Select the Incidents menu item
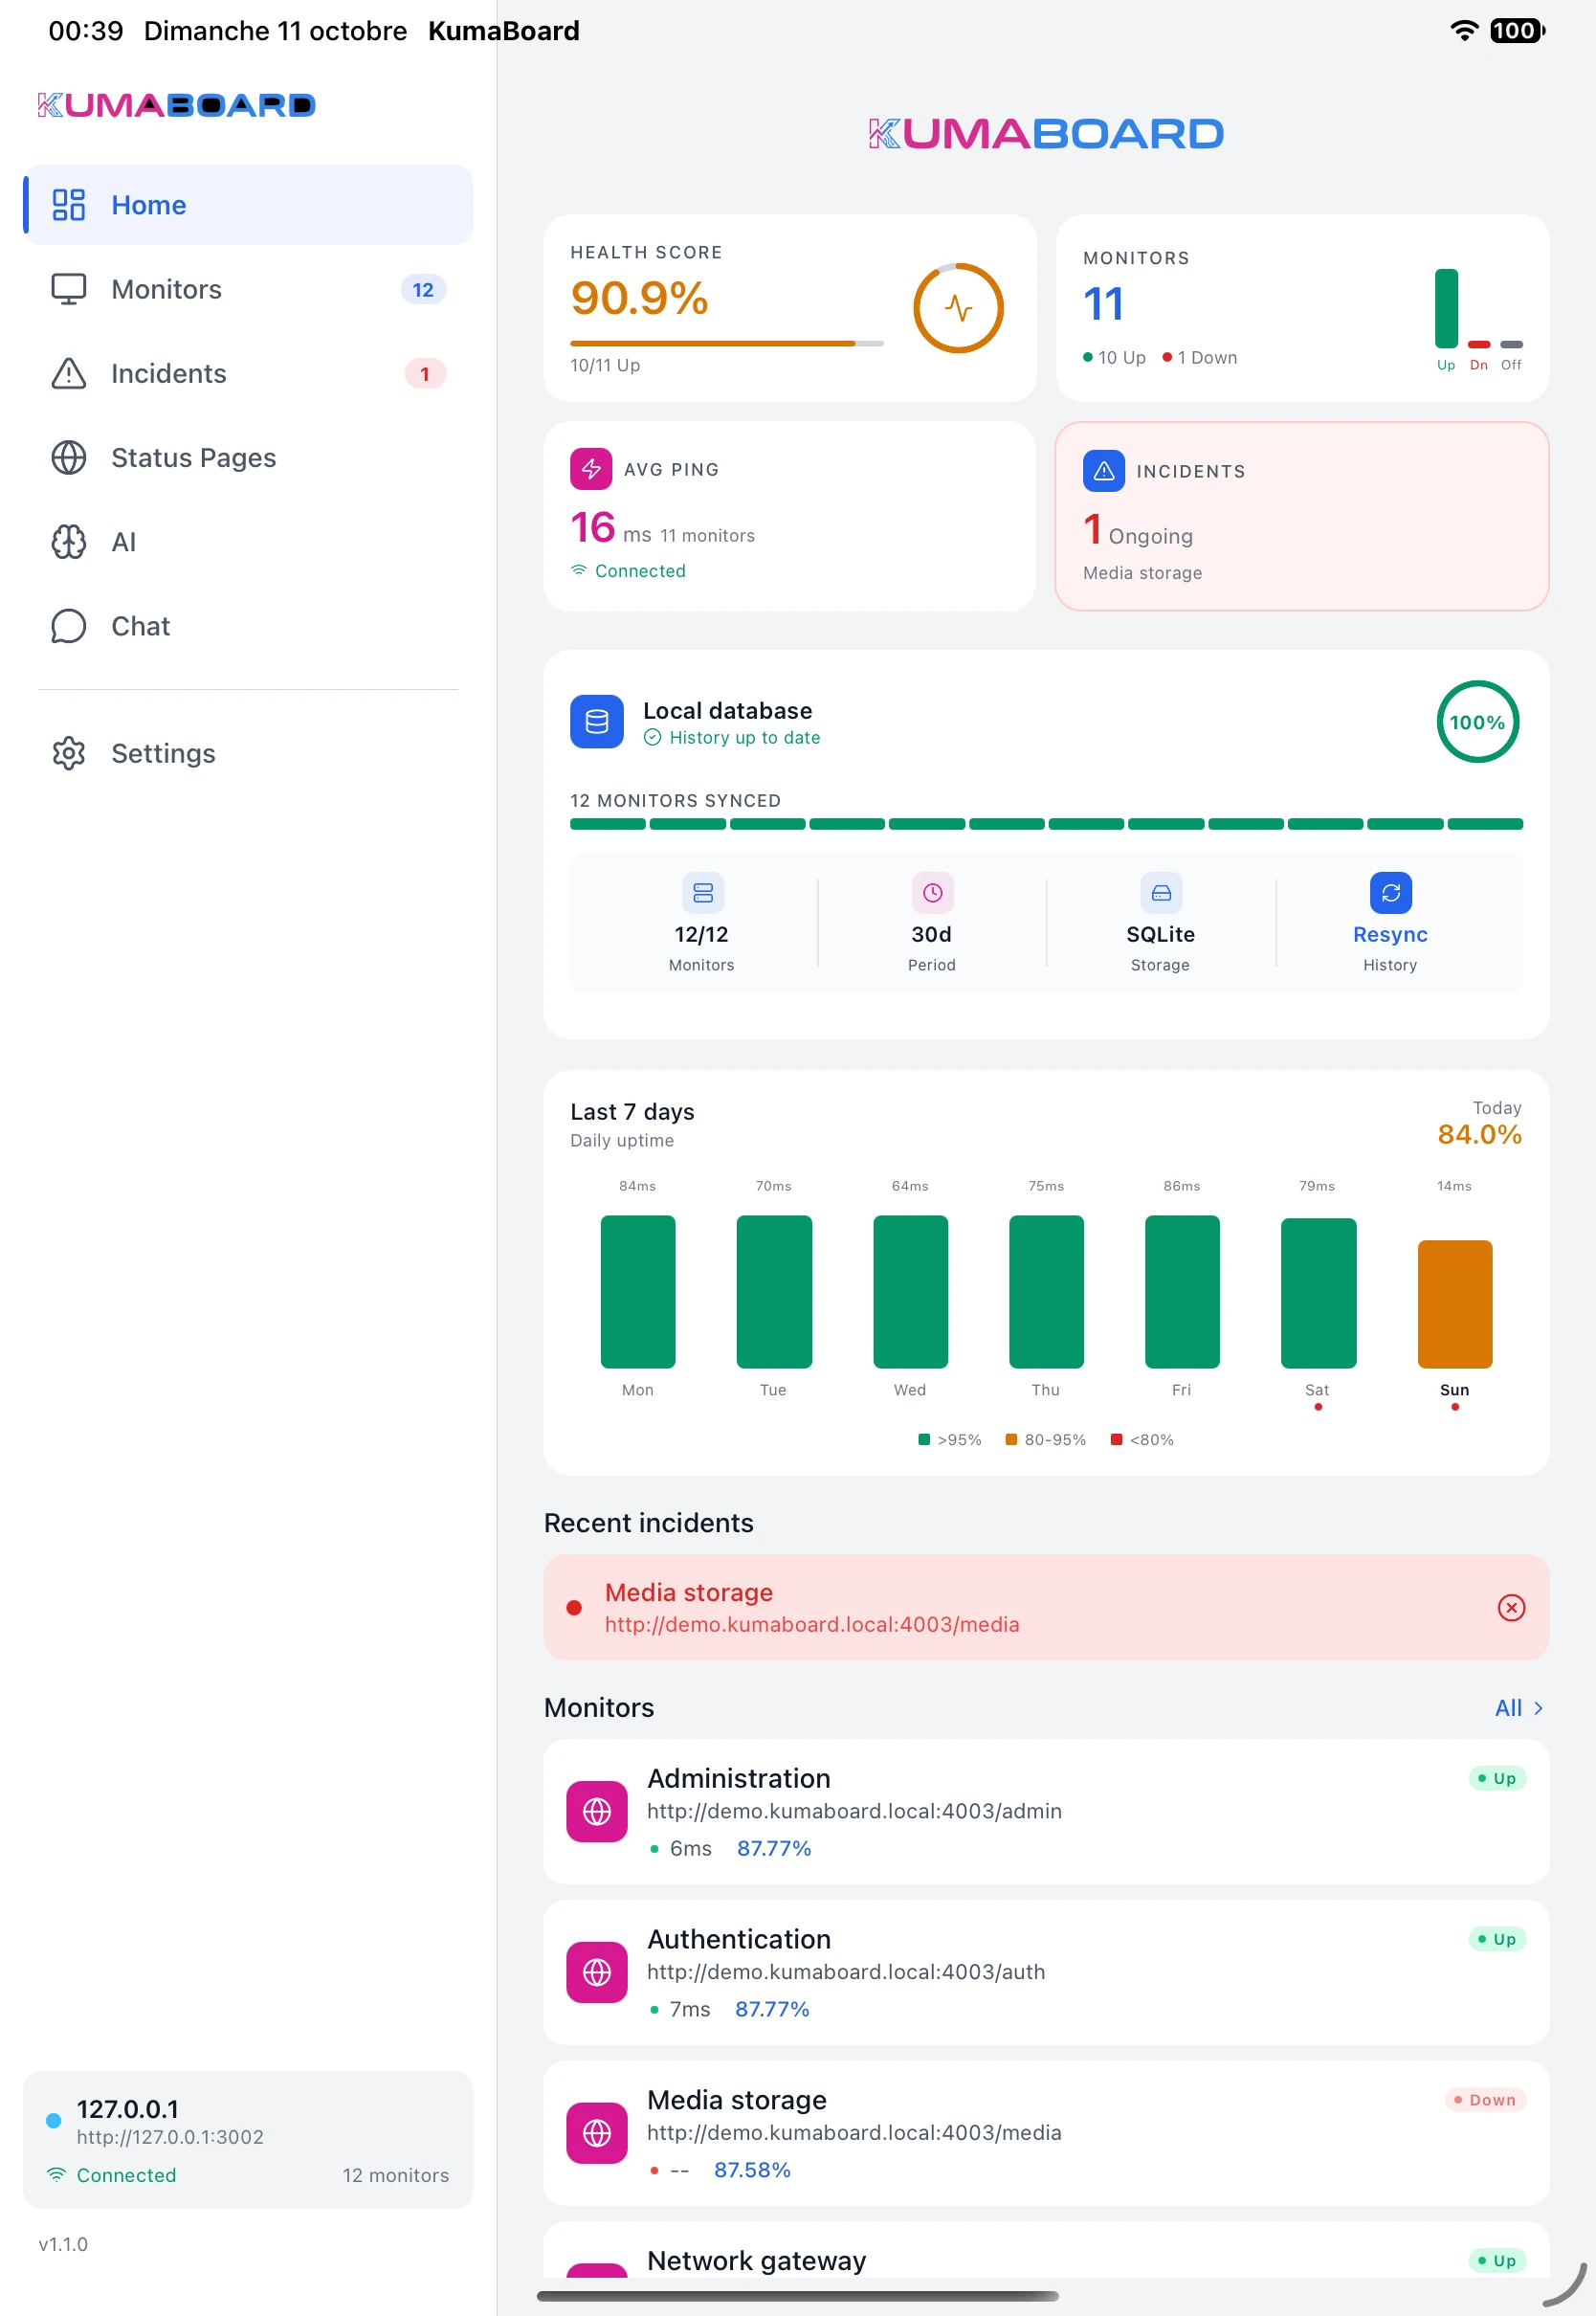 pyautogui.click(x=247, y=373)
